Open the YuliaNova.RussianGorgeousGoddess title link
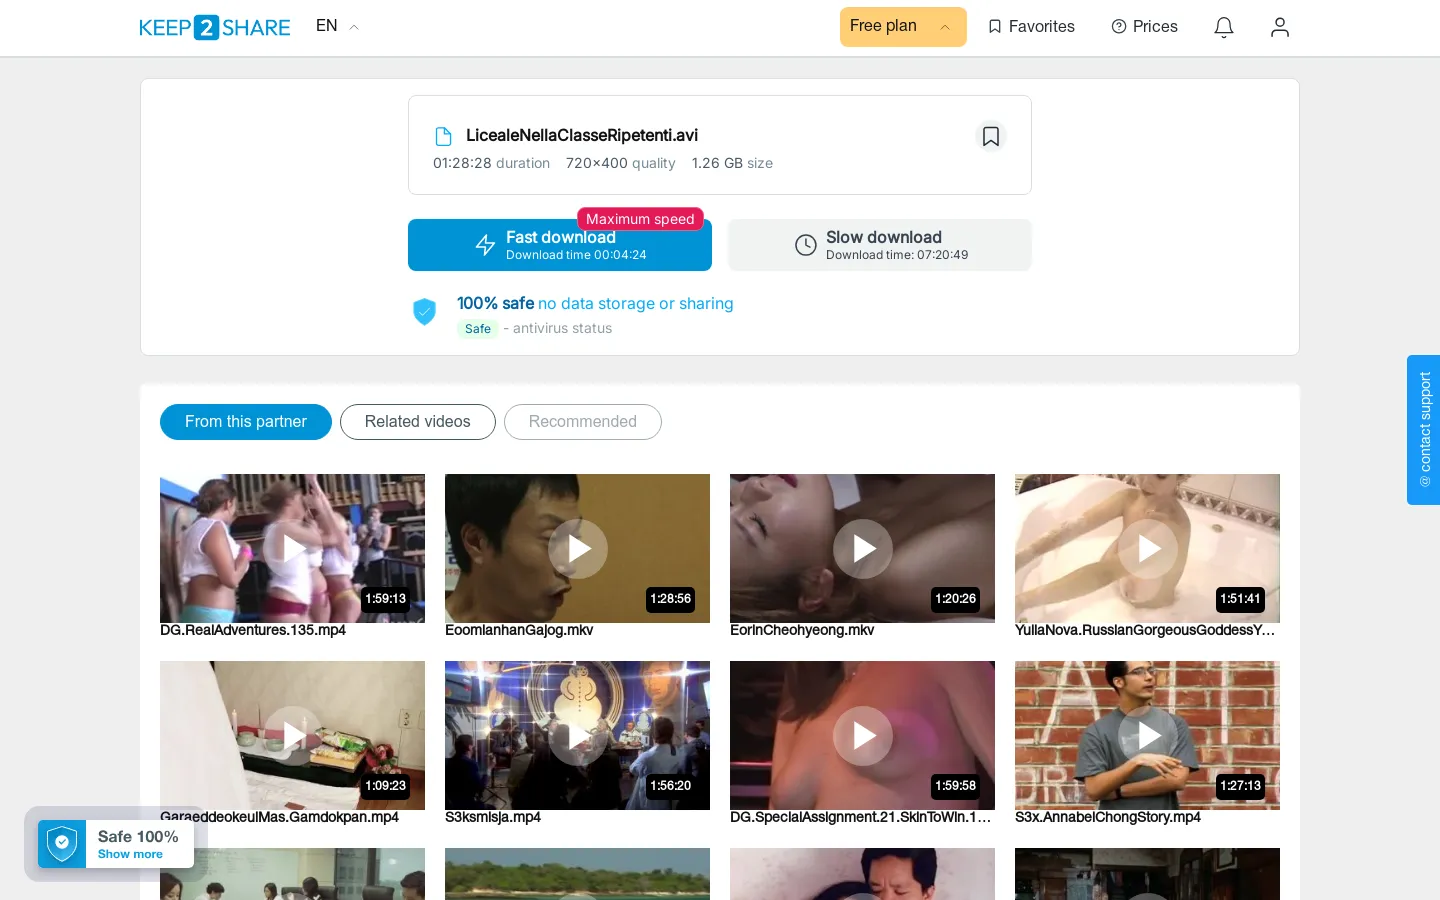Viewport: 1440px width, 900px height. tap(1145, 630)
